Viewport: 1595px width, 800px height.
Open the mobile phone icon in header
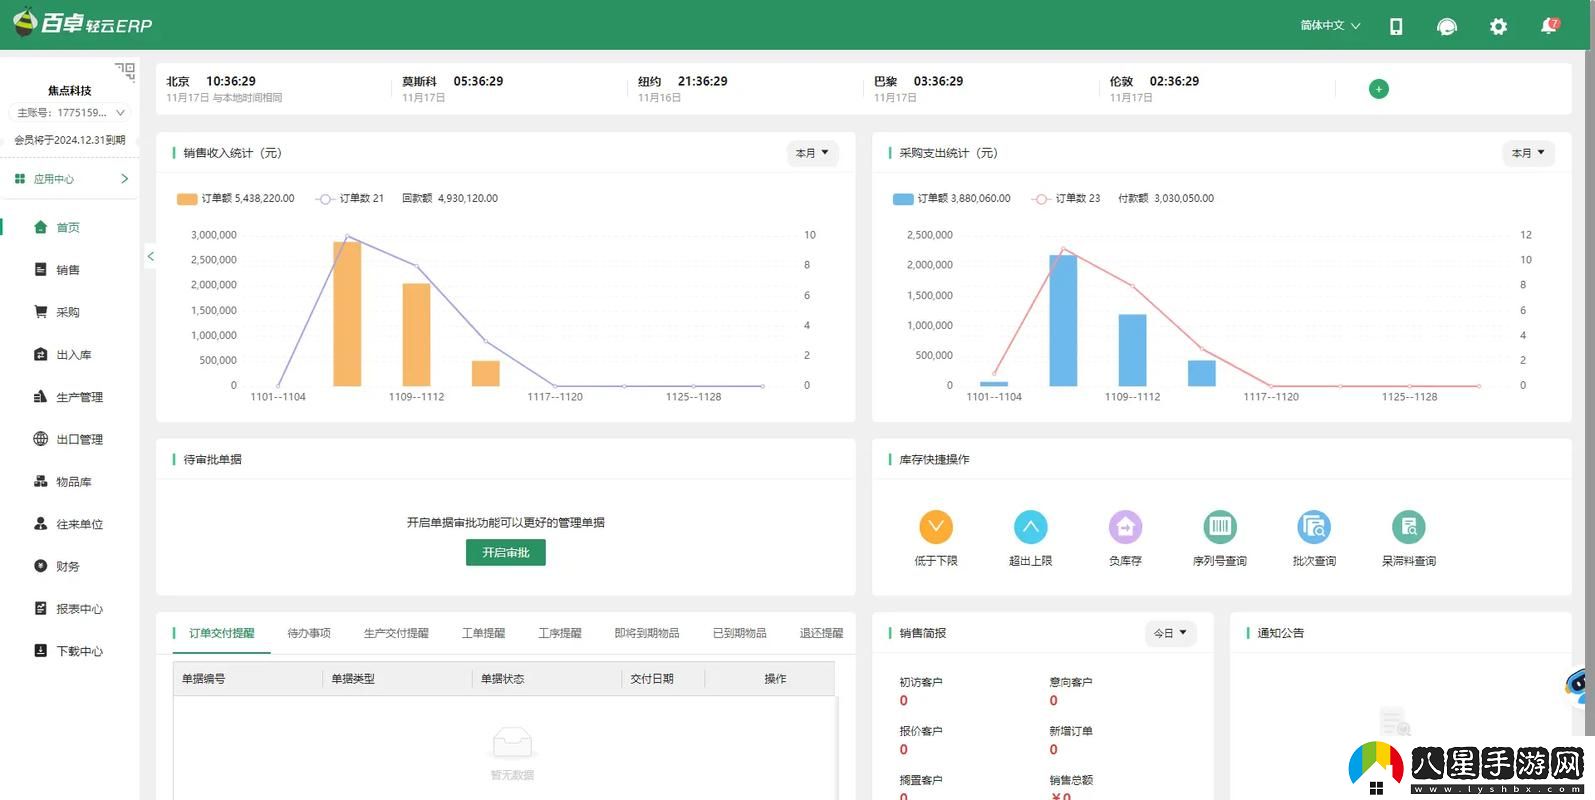(x=1396, y=26)
